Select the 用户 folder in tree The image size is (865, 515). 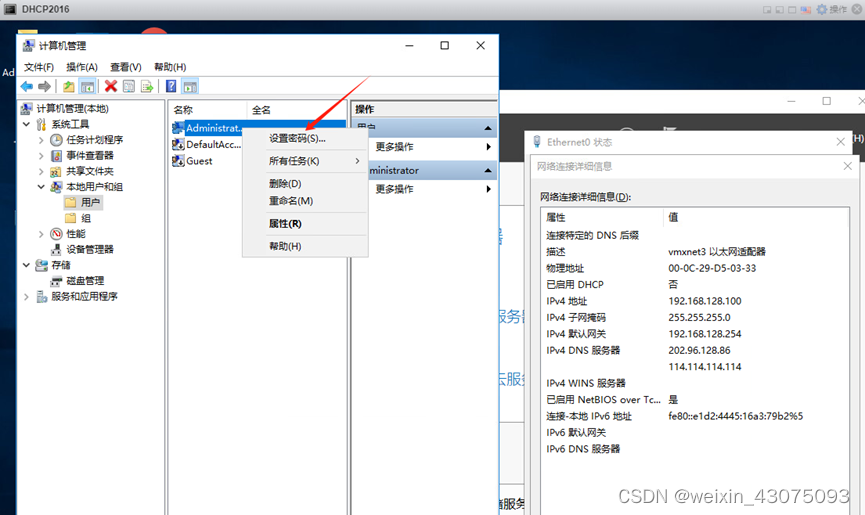83,202
